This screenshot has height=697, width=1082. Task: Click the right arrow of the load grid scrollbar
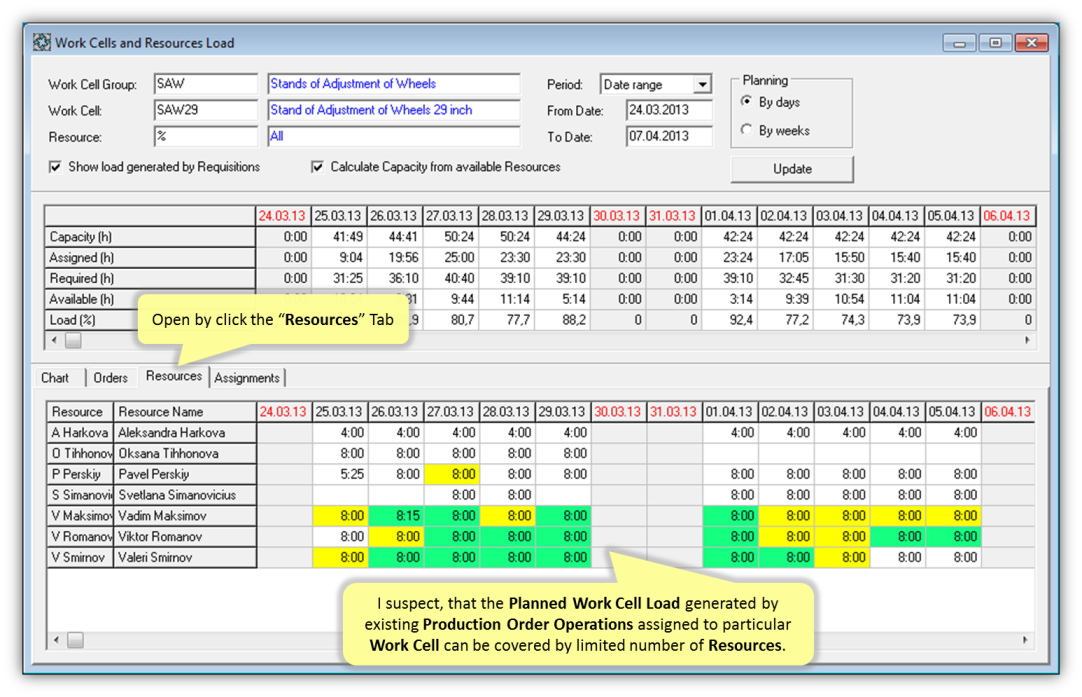(x=1027, y=340)
